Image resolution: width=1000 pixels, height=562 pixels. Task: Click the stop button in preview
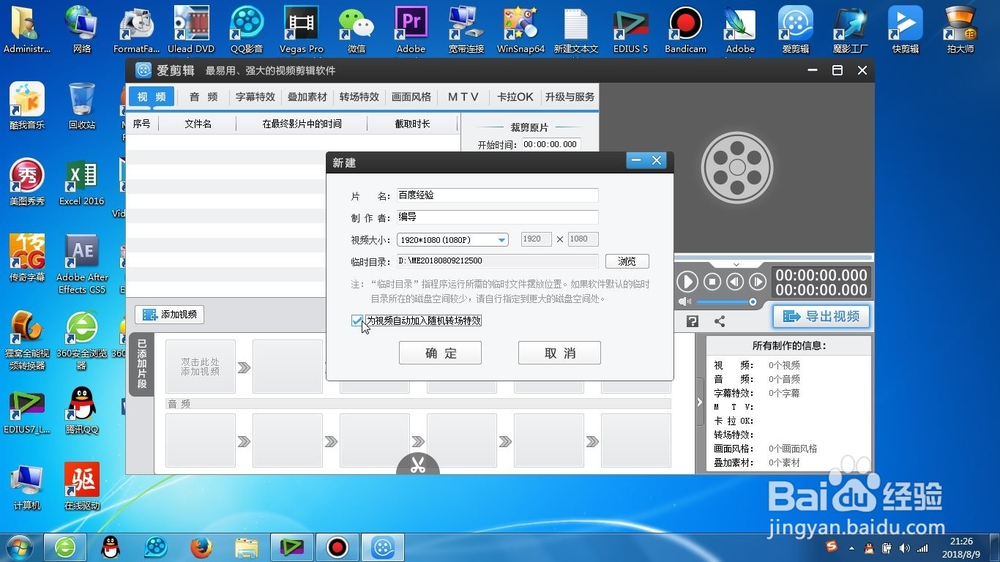(712, 281)
